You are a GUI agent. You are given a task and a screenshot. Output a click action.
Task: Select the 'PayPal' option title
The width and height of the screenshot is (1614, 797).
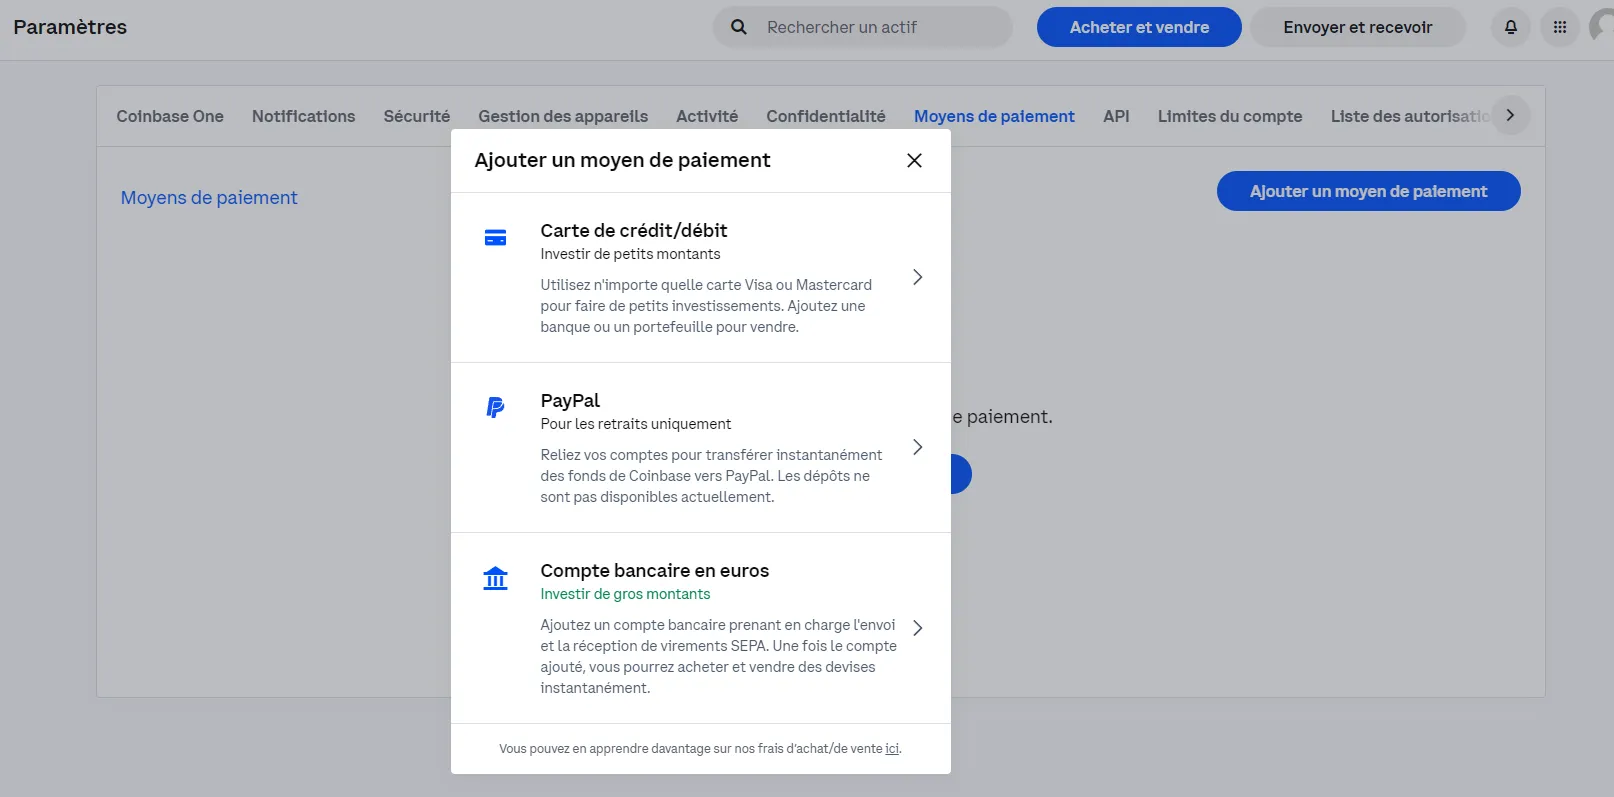click(x=570, y=400)
